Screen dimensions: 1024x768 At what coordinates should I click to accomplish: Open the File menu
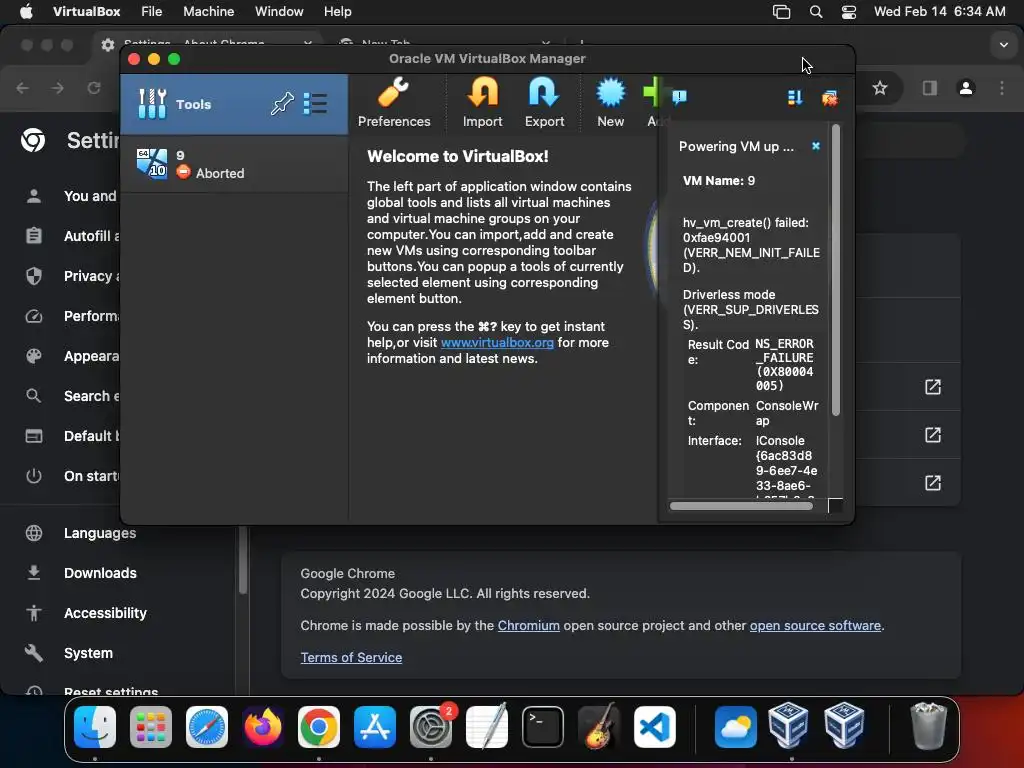pos(152,11)
